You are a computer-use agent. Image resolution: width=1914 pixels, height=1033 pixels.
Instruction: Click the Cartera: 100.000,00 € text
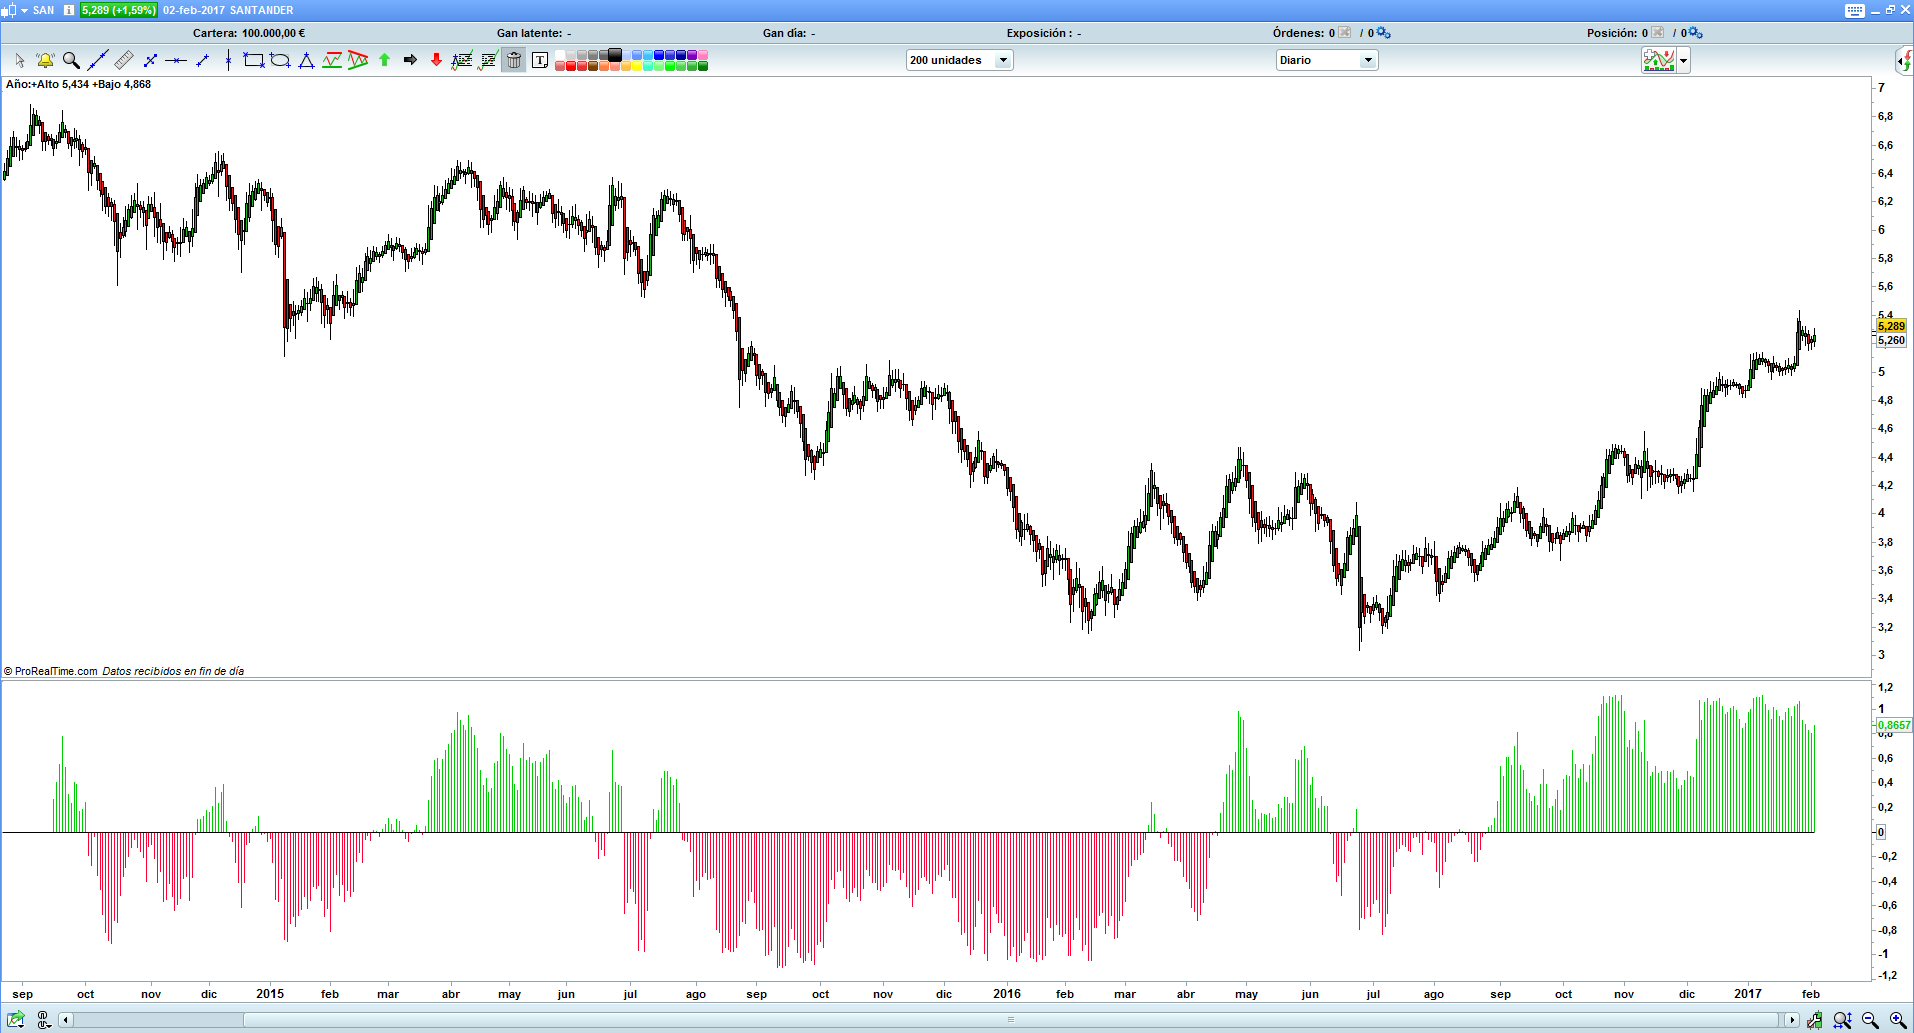click(249, 33)
